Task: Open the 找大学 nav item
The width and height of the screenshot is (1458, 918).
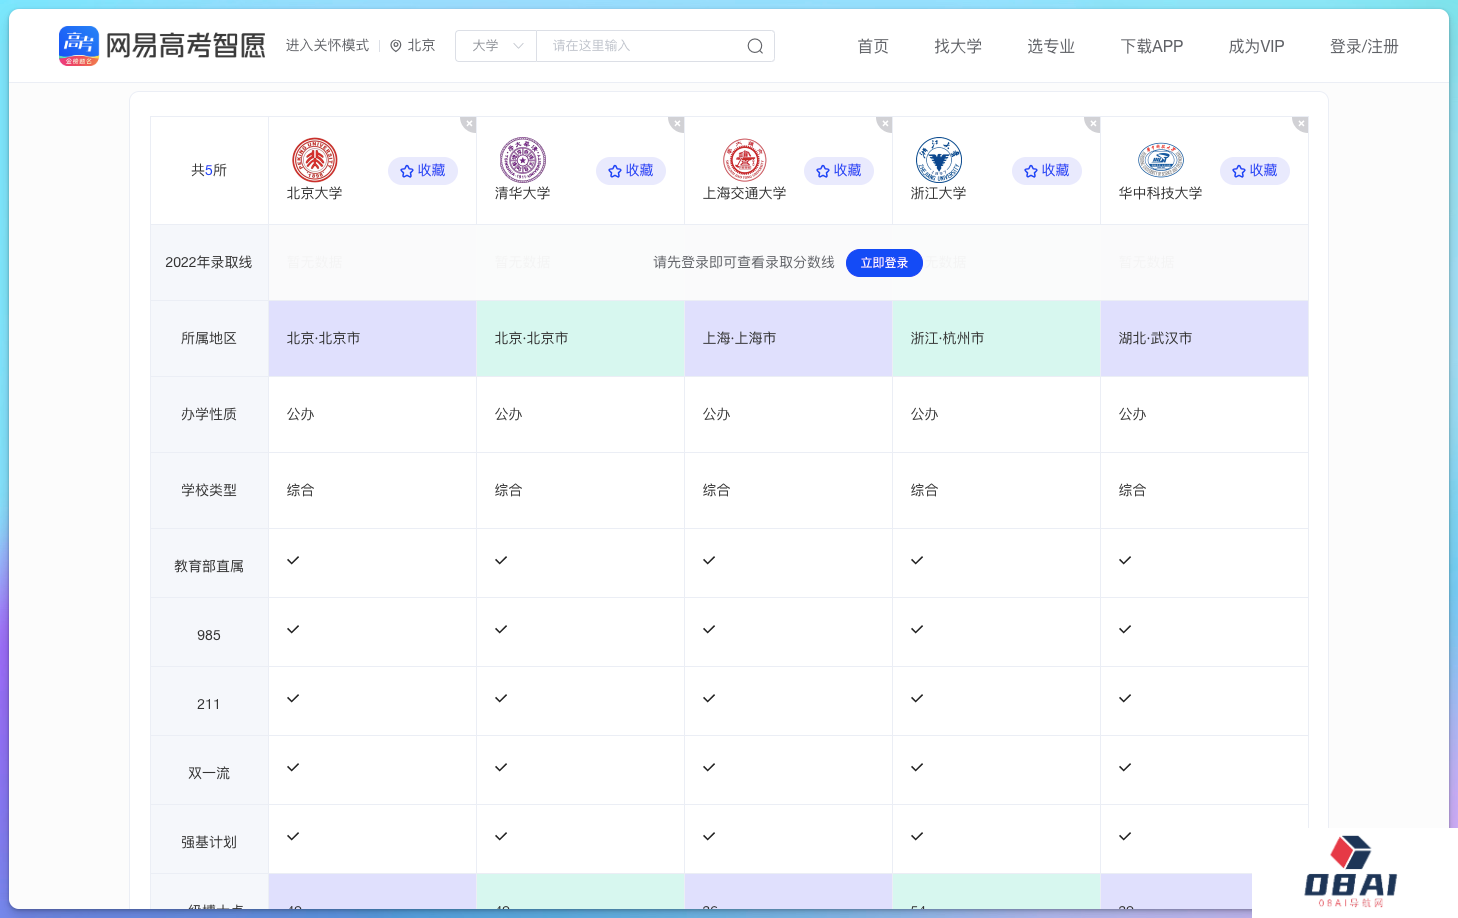Action: 957,46
